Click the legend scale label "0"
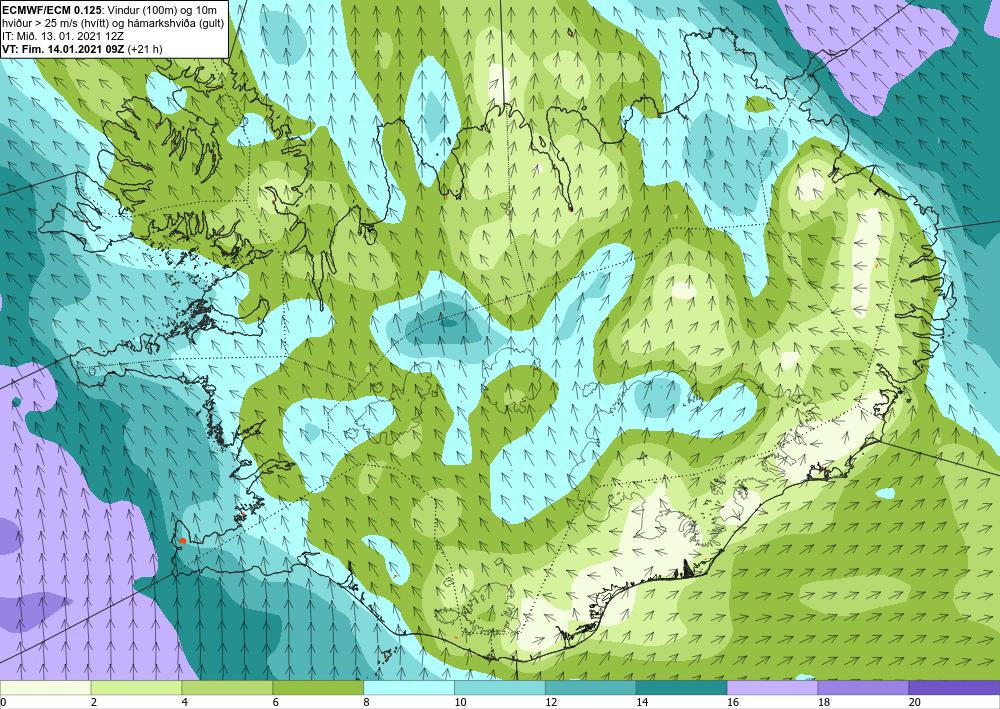1000x709 pixels. click(x=3, y=702)
